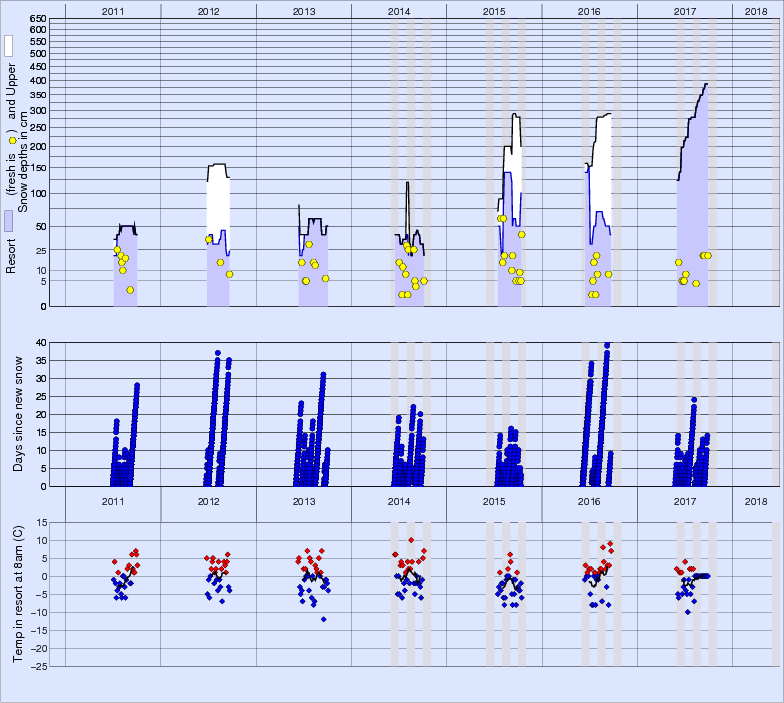The width and height of the screenshot is (784, 703).
Task: Click the 2017 snow depth peak
Action: click(x=705, y=84)
